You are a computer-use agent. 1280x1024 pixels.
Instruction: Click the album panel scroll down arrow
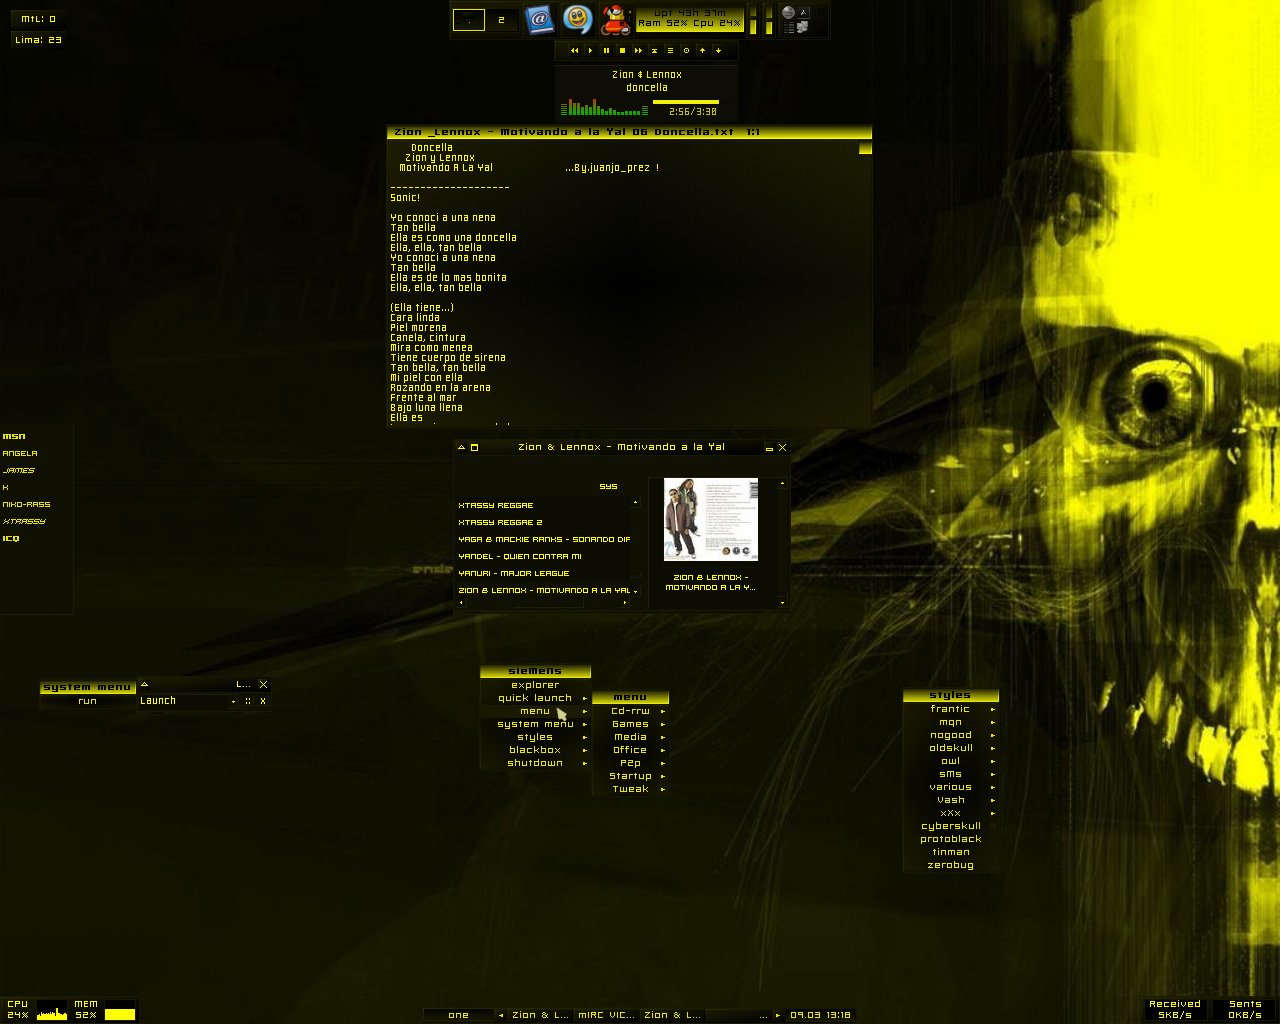(x=782, y=603)
